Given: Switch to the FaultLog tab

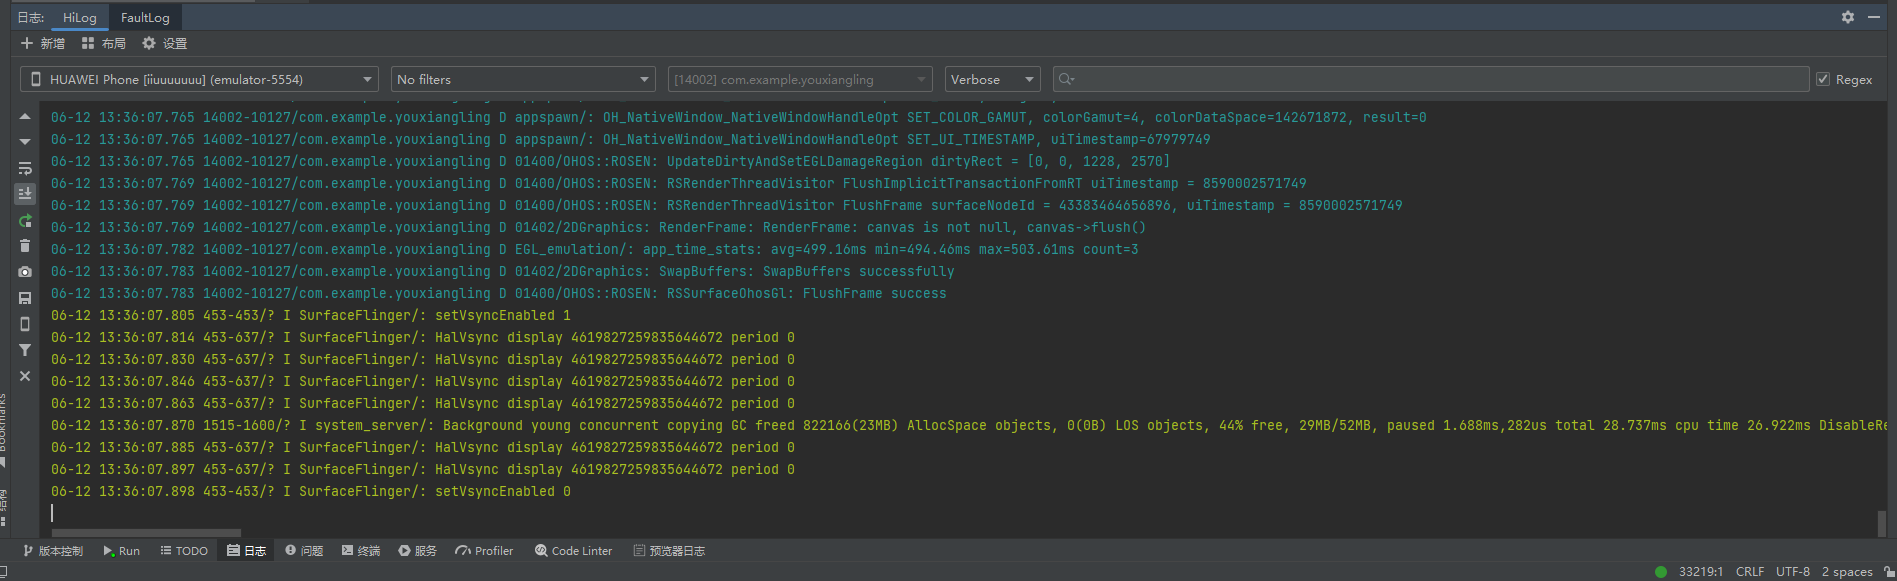Looking at the screenshot, I should pyautogui.click(x=145, y=17).
